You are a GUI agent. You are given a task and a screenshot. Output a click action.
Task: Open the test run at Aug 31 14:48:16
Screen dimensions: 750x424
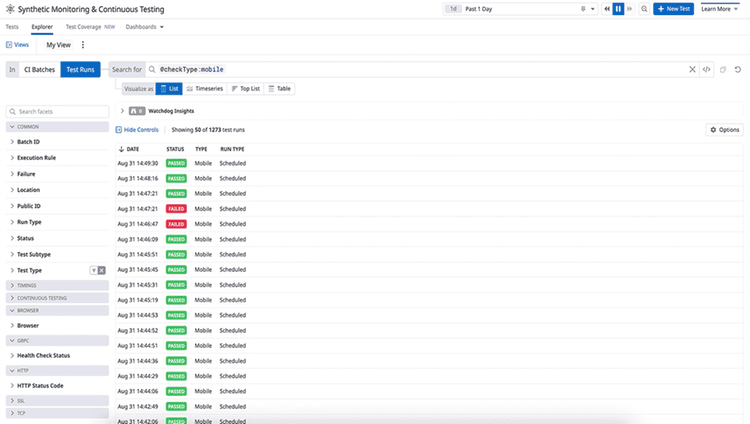coord(429,179)
